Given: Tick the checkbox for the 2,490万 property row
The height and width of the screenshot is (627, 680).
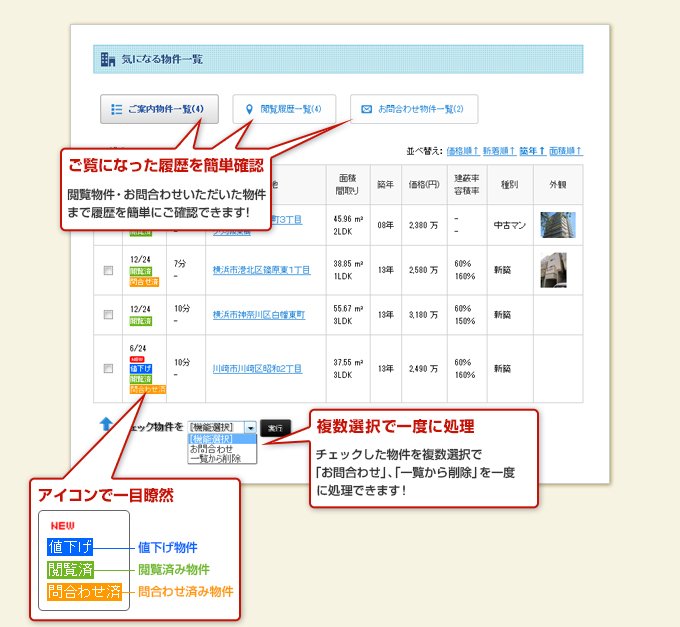Looking at the screenshot, I should pos(108,369).
